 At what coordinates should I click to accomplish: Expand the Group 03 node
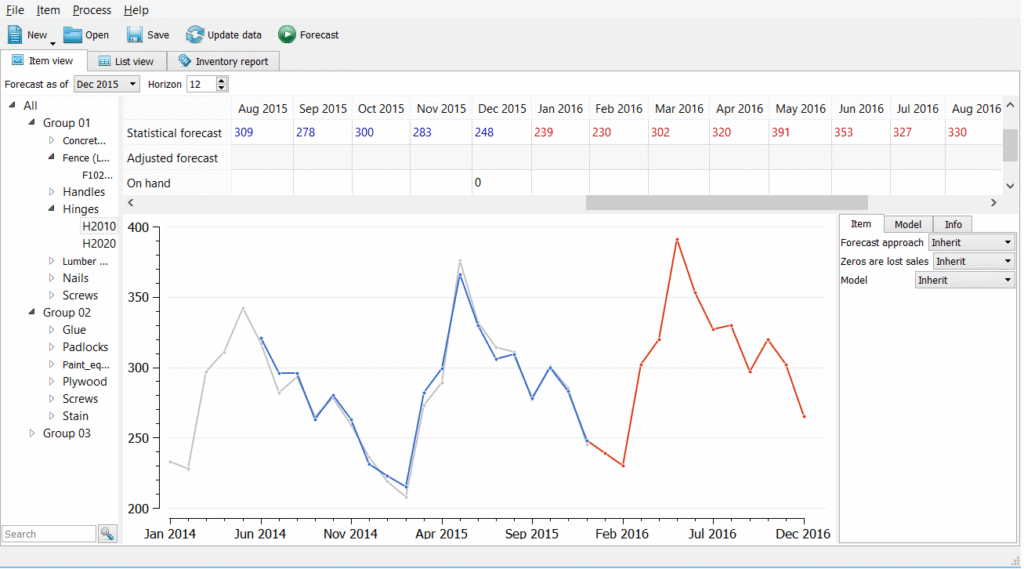[x=32, y=433]
